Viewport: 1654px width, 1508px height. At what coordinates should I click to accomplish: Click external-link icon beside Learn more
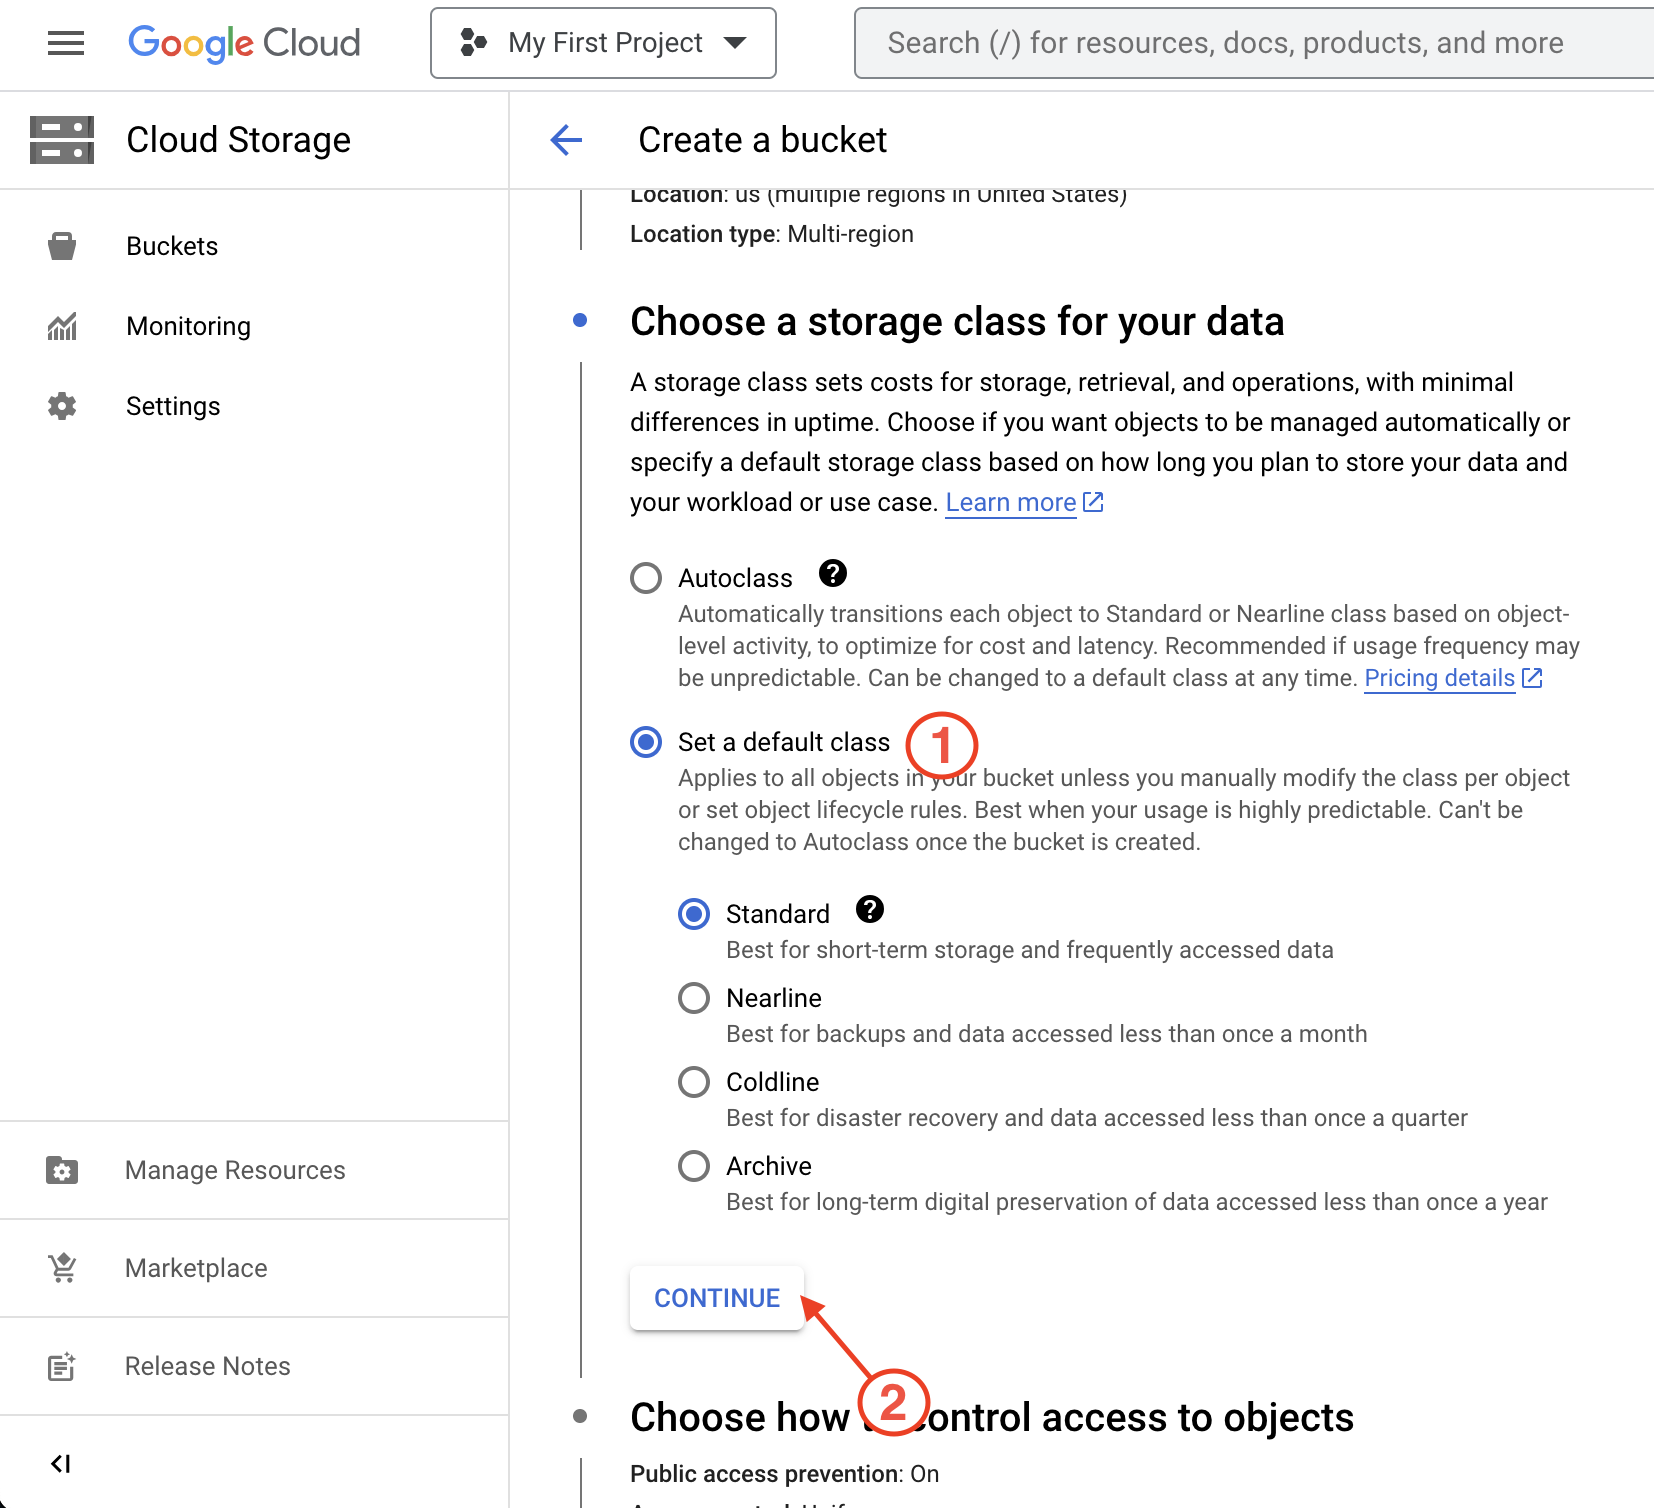coord(1093,502)
